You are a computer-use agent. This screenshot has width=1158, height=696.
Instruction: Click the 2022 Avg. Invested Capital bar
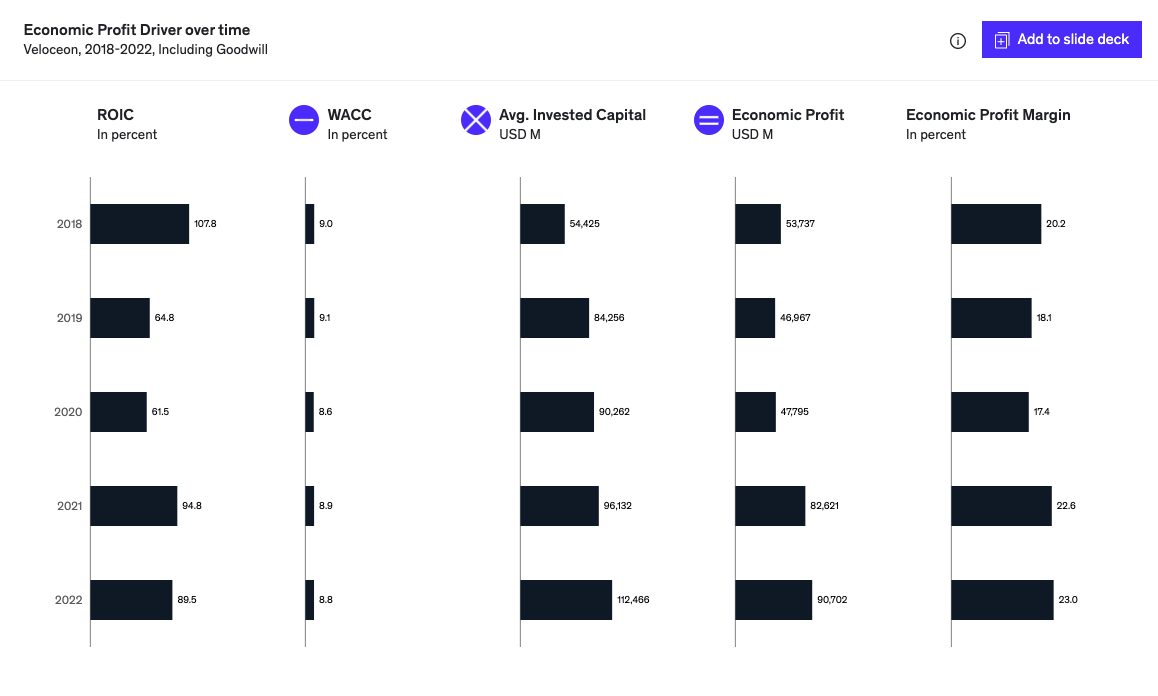565,599
